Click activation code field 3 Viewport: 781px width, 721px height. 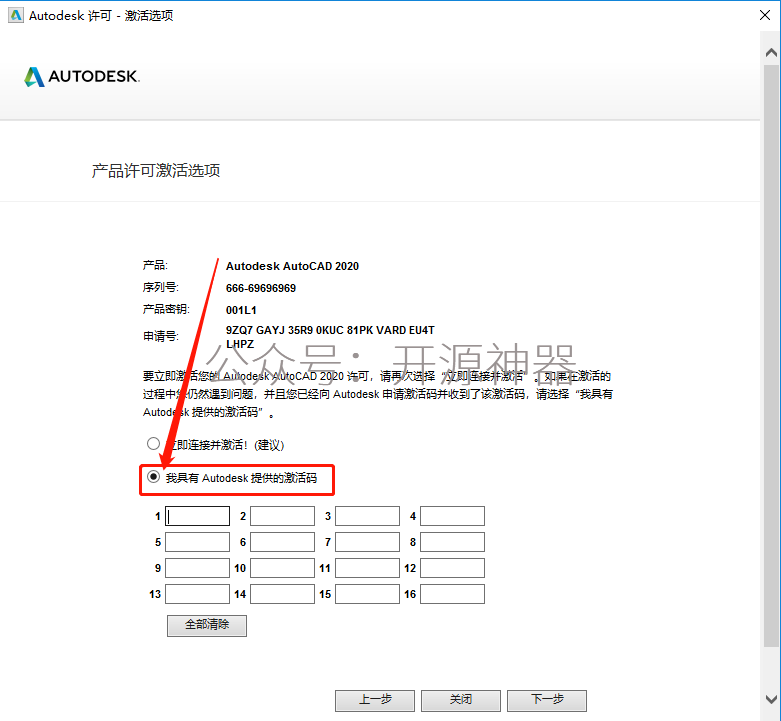pos(368,516)
